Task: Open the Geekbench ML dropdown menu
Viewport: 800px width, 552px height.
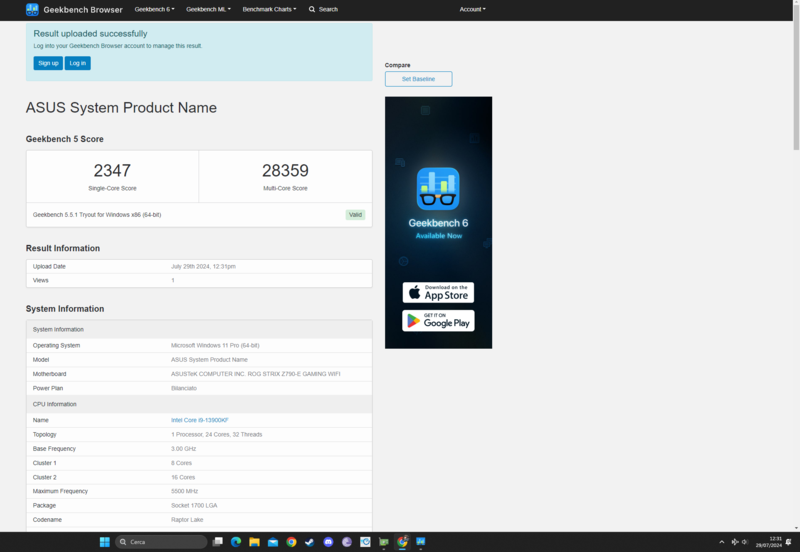Action: point(208,9)
